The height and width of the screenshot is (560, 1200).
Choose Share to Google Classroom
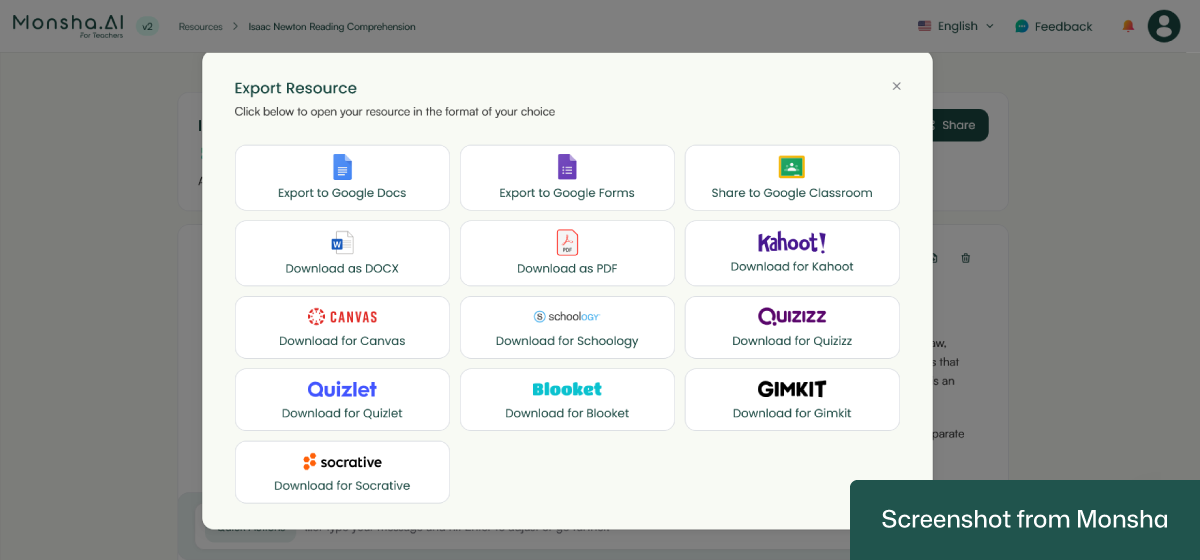pyautogui.click(x=792, y=178)
